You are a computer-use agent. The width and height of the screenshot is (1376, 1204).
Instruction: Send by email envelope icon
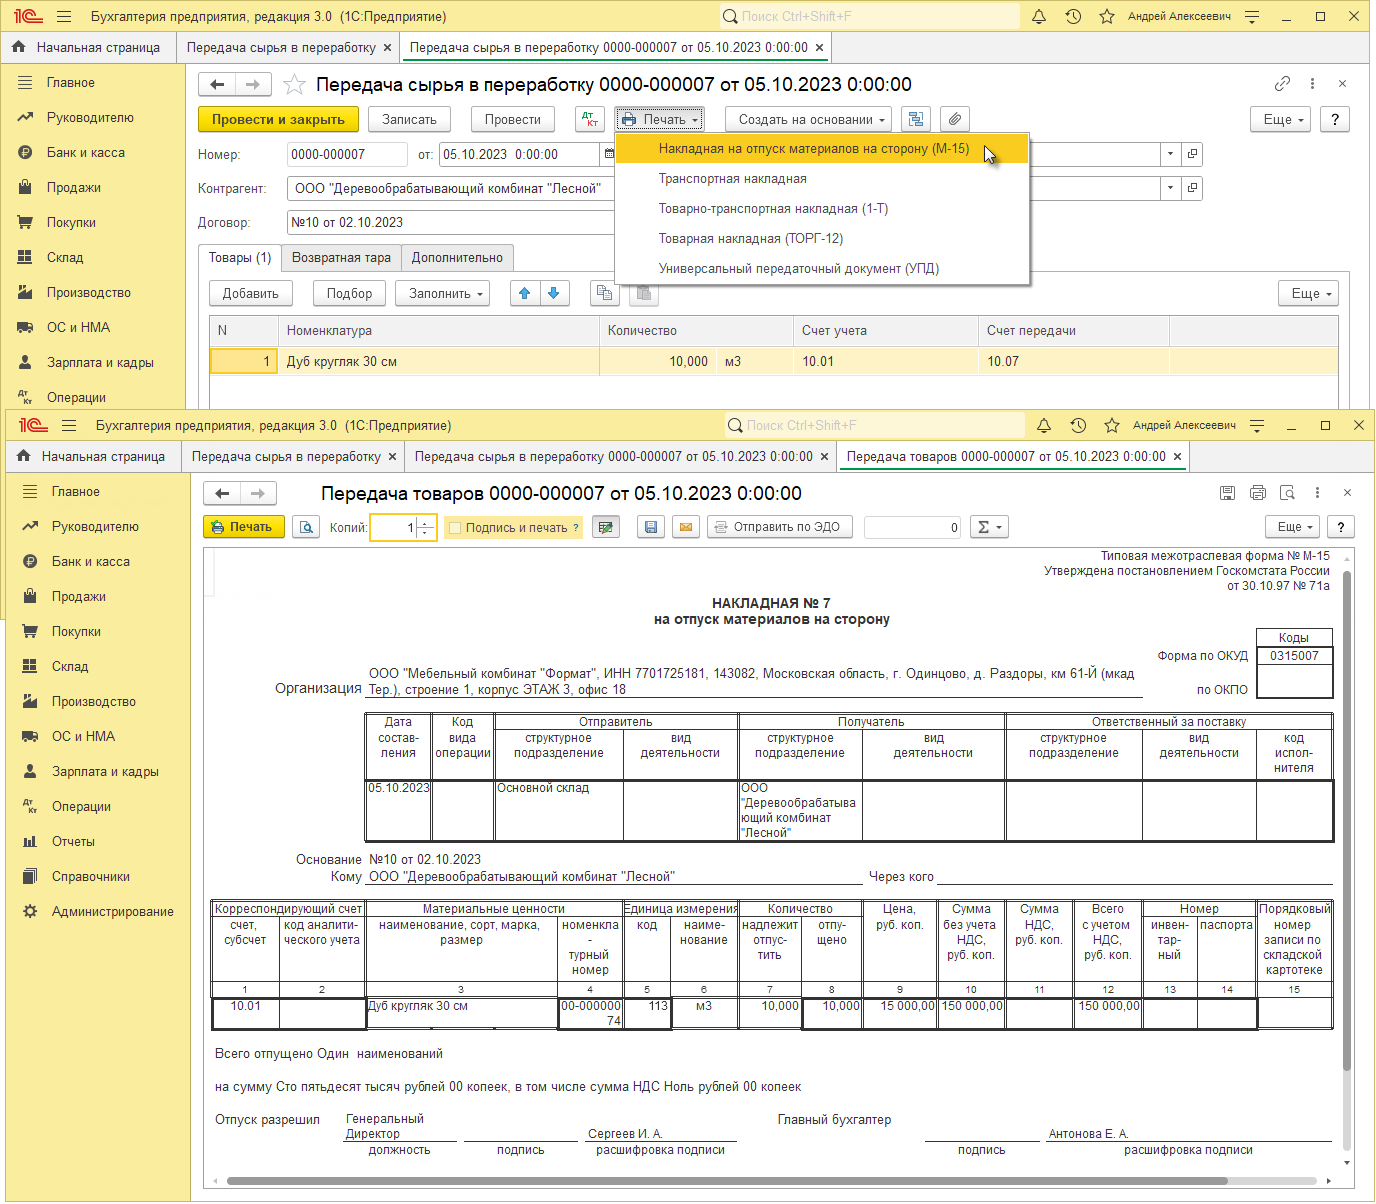pyautogui.click(x=686, y=527)
